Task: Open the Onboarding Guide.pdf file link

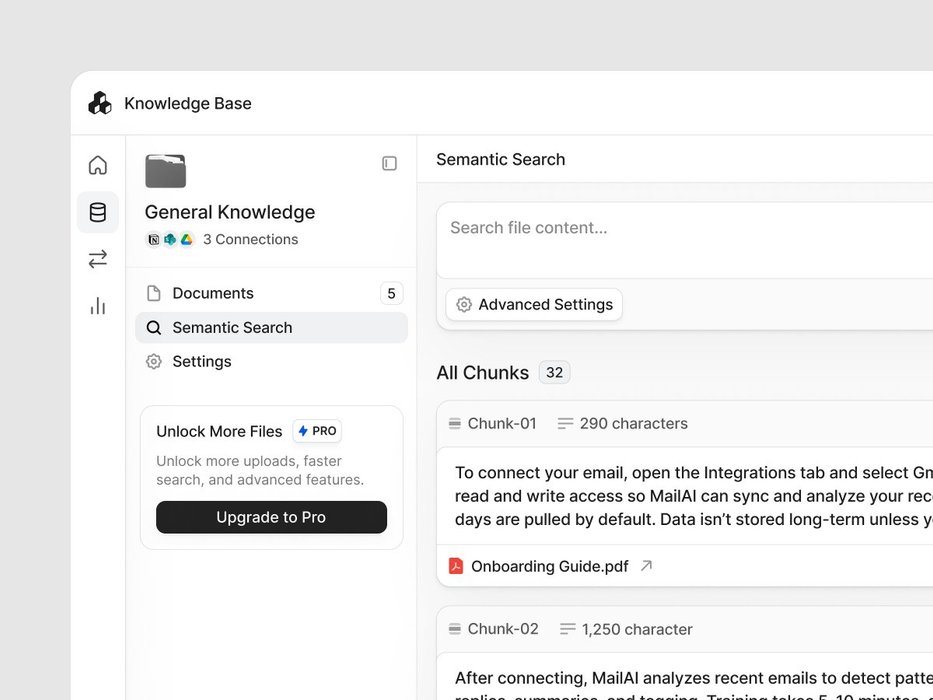Action: [549, 566]
